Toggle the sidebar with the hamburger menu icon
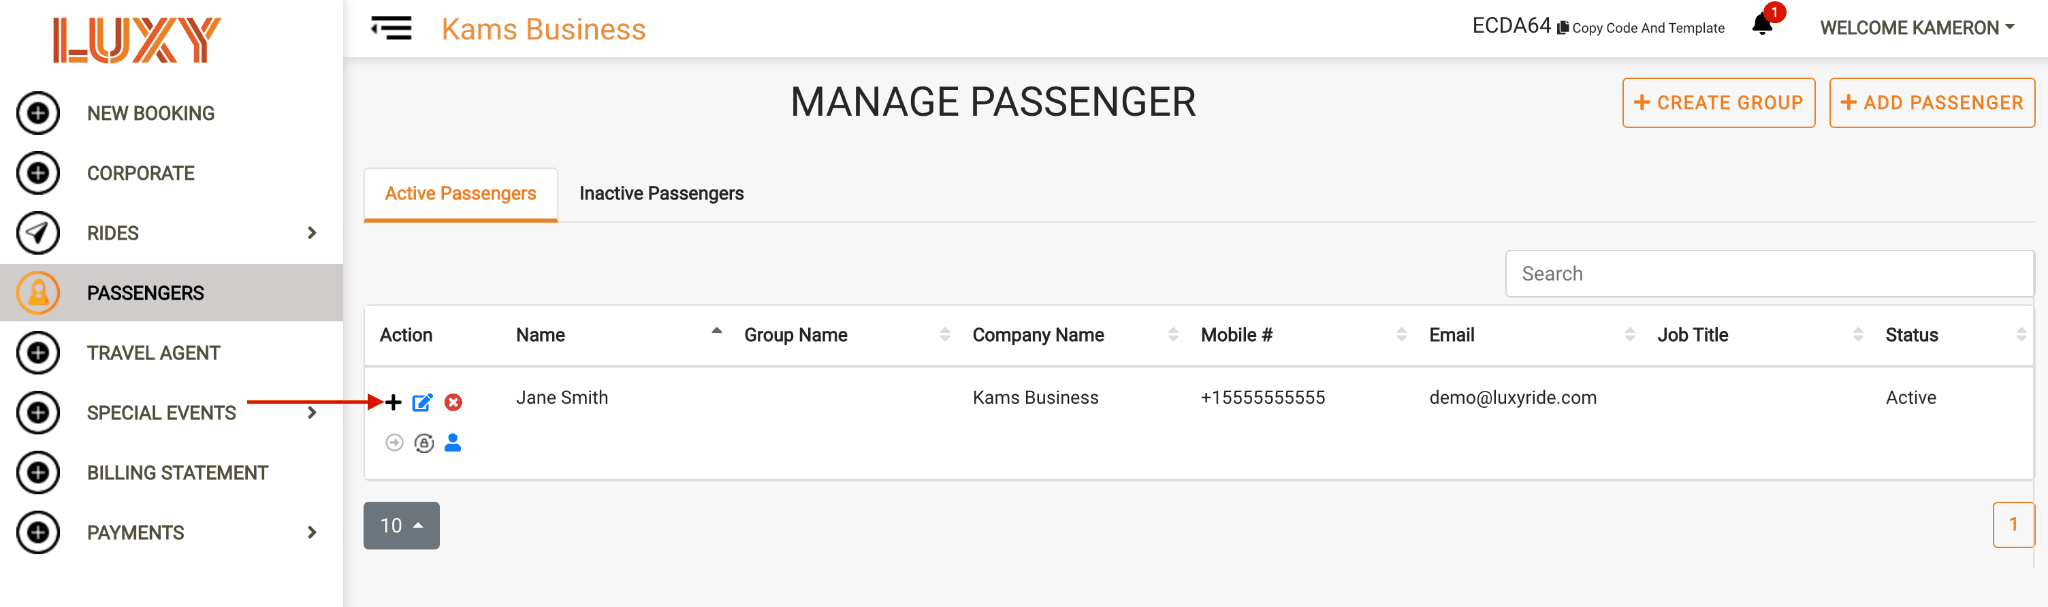The height and width of the screenshot is (607, 2048). coord(391,28)
